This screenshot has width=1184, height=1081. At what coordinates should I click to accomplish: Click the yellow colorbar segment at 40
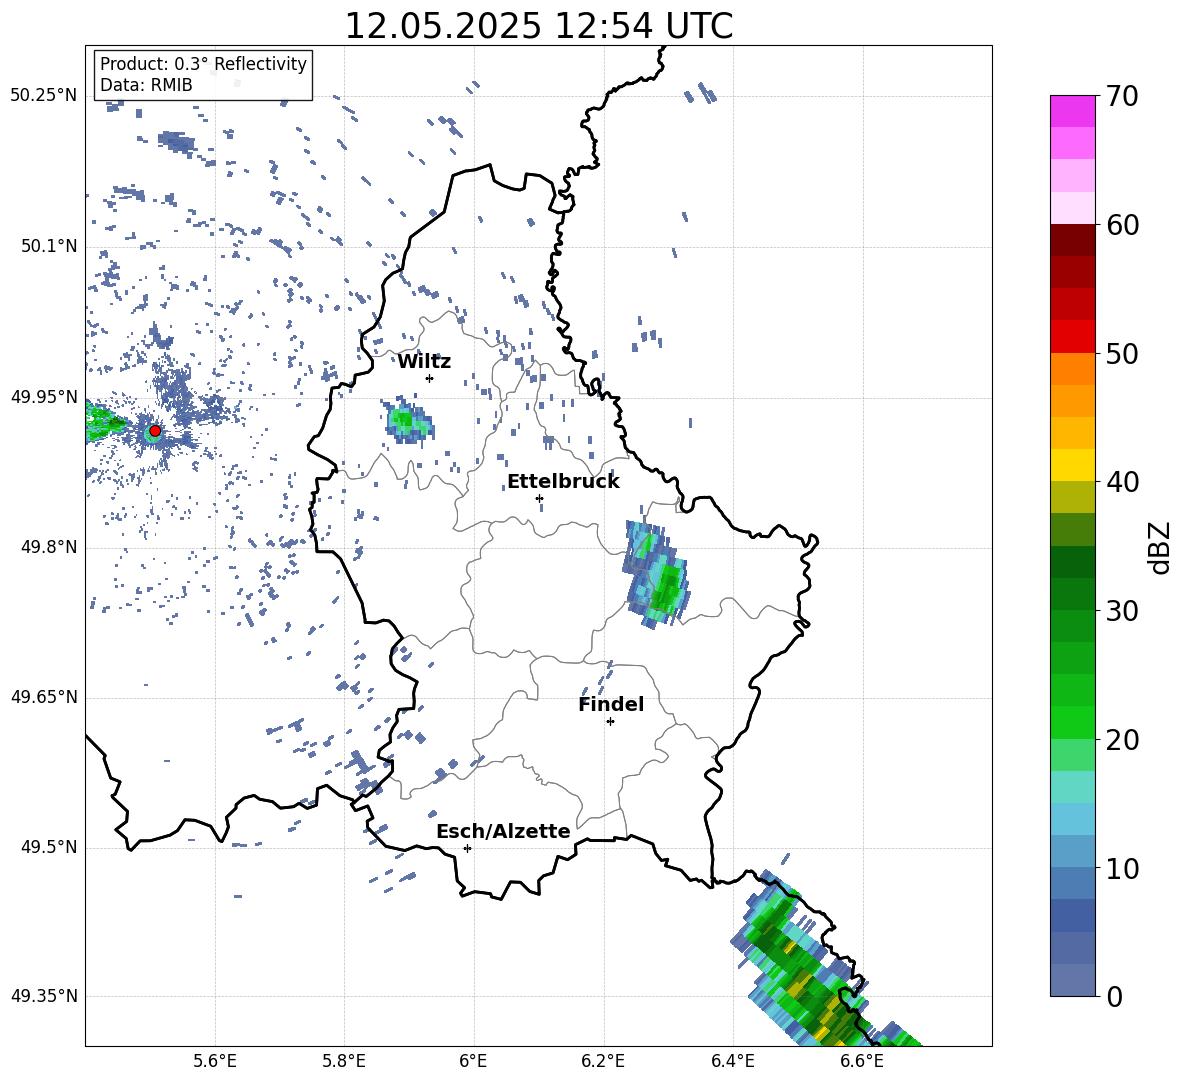1072,465
